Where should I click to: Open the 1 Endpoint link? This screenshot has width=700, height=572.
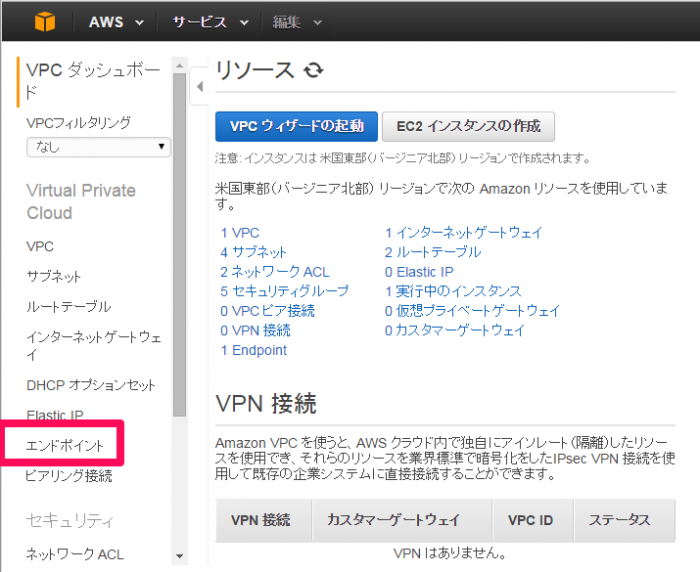[254, 350]
